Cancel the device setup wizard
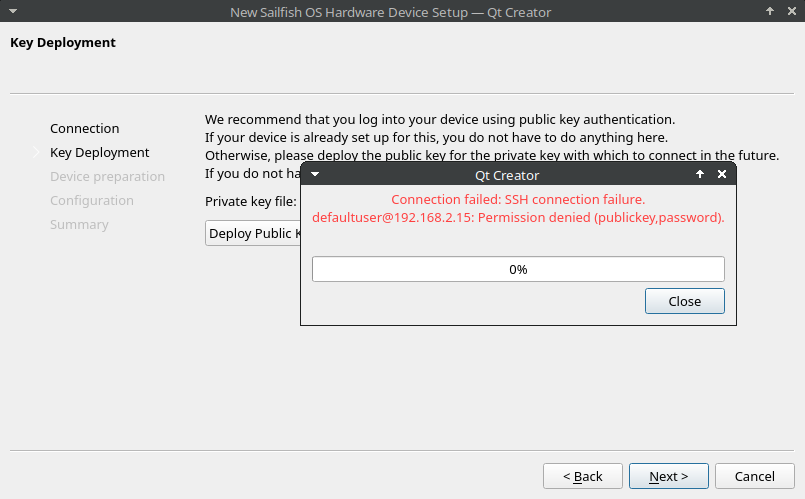This screenshot has width=805, height=499. 755,476
